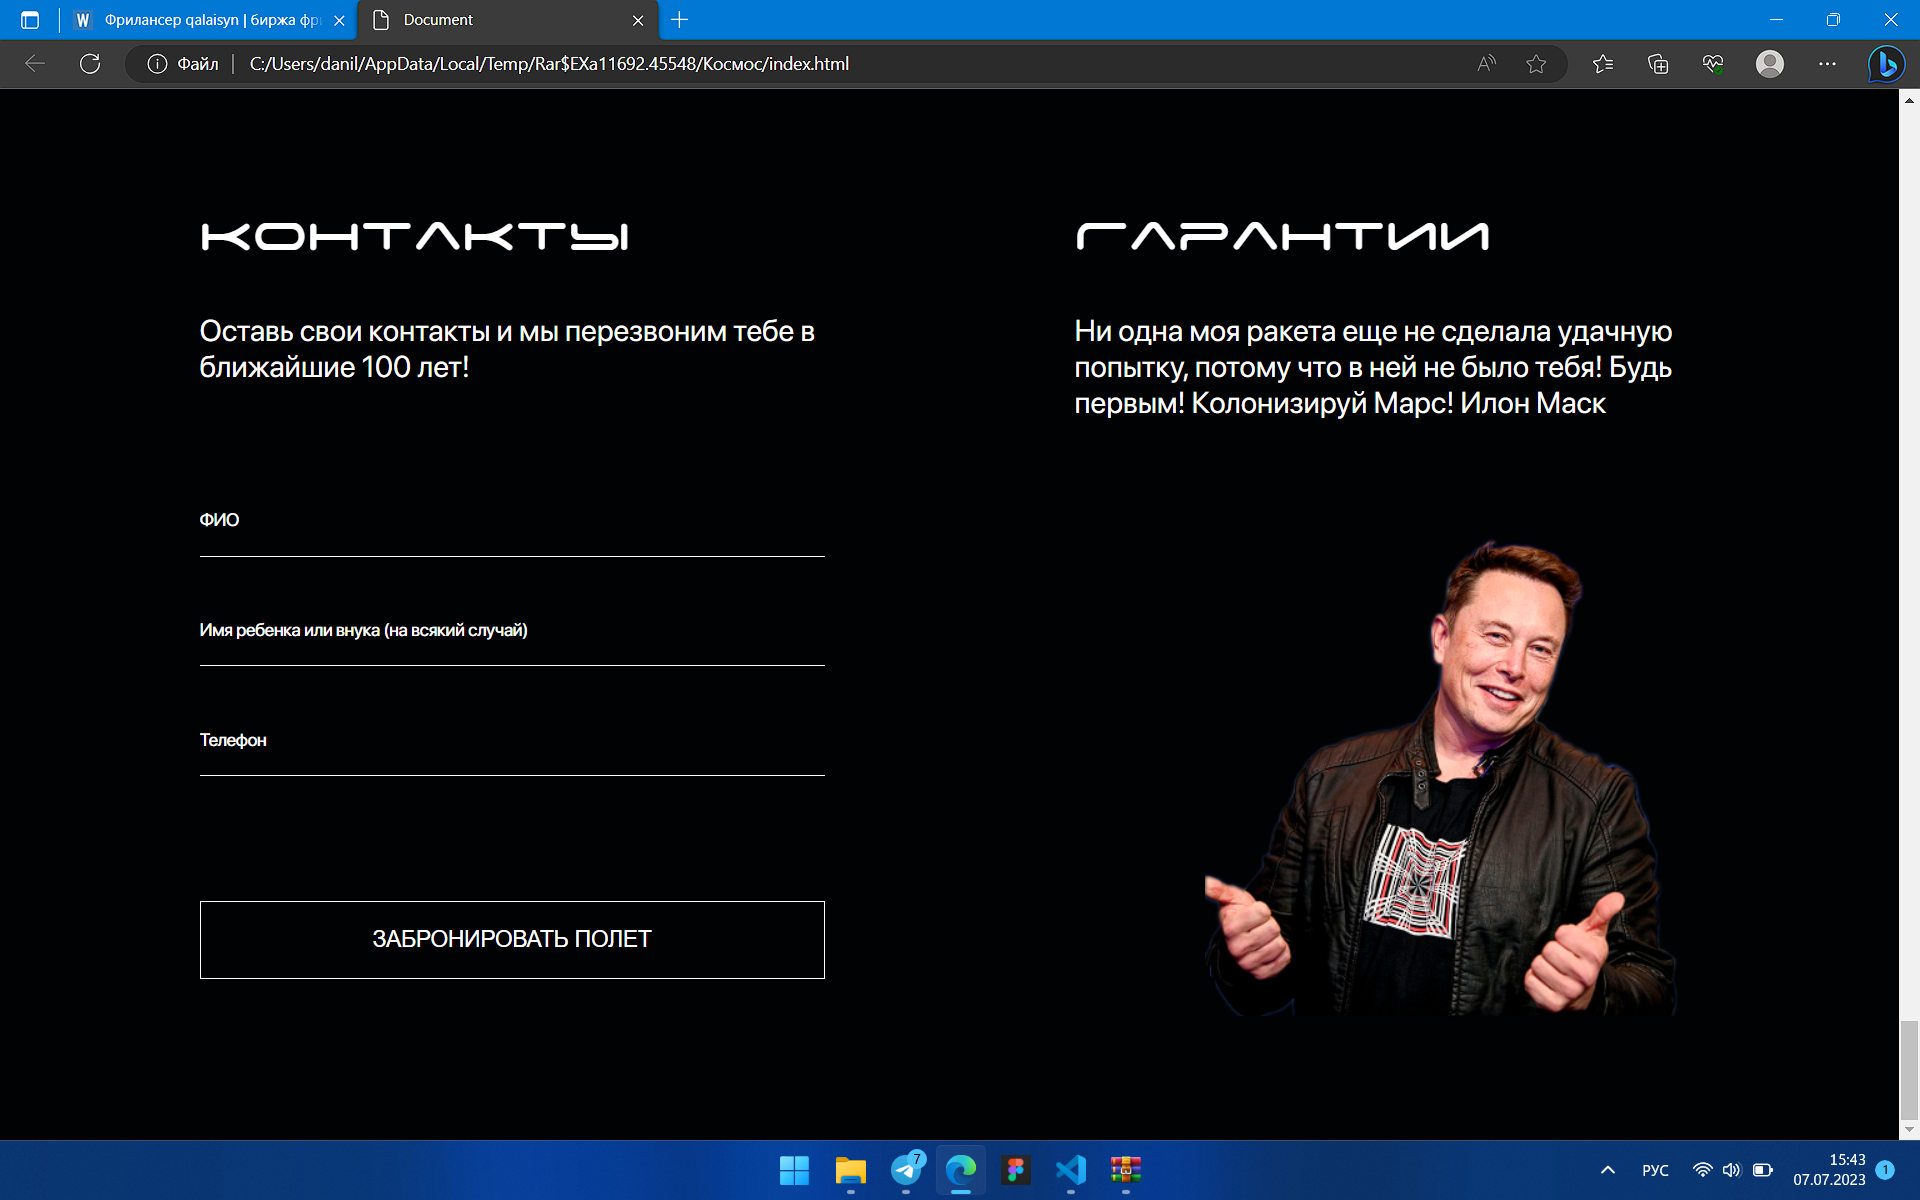Open tab actions menu icon

pyautogui.click(x=30, y=20)
